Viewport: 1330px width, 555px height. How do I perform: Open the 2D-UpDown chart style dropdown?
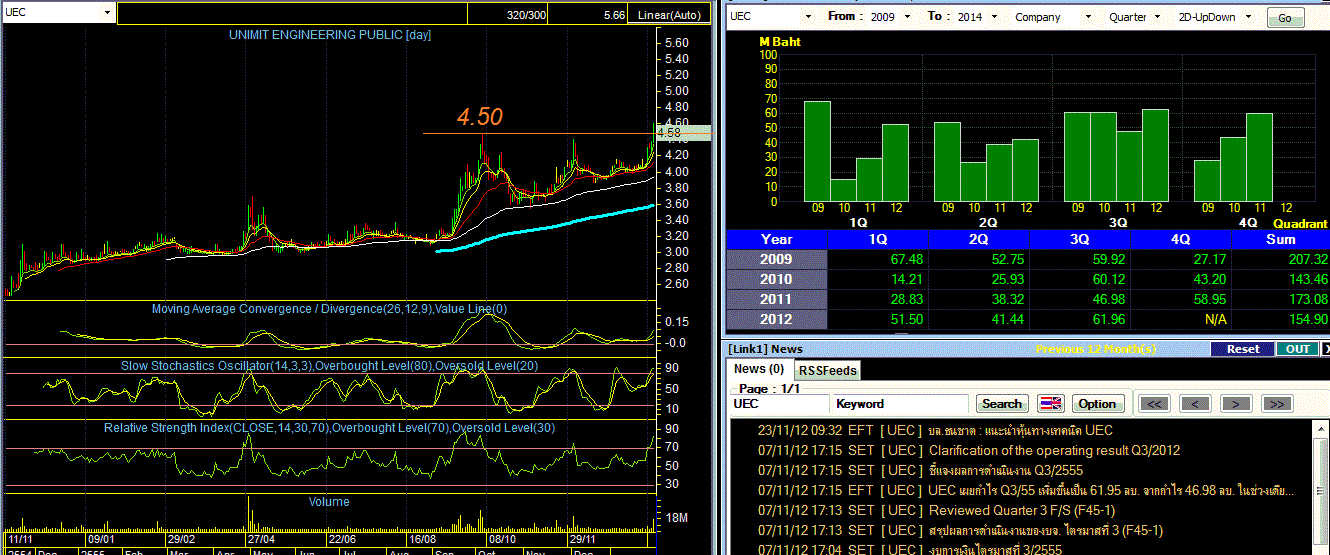[x=1250, y=17]
